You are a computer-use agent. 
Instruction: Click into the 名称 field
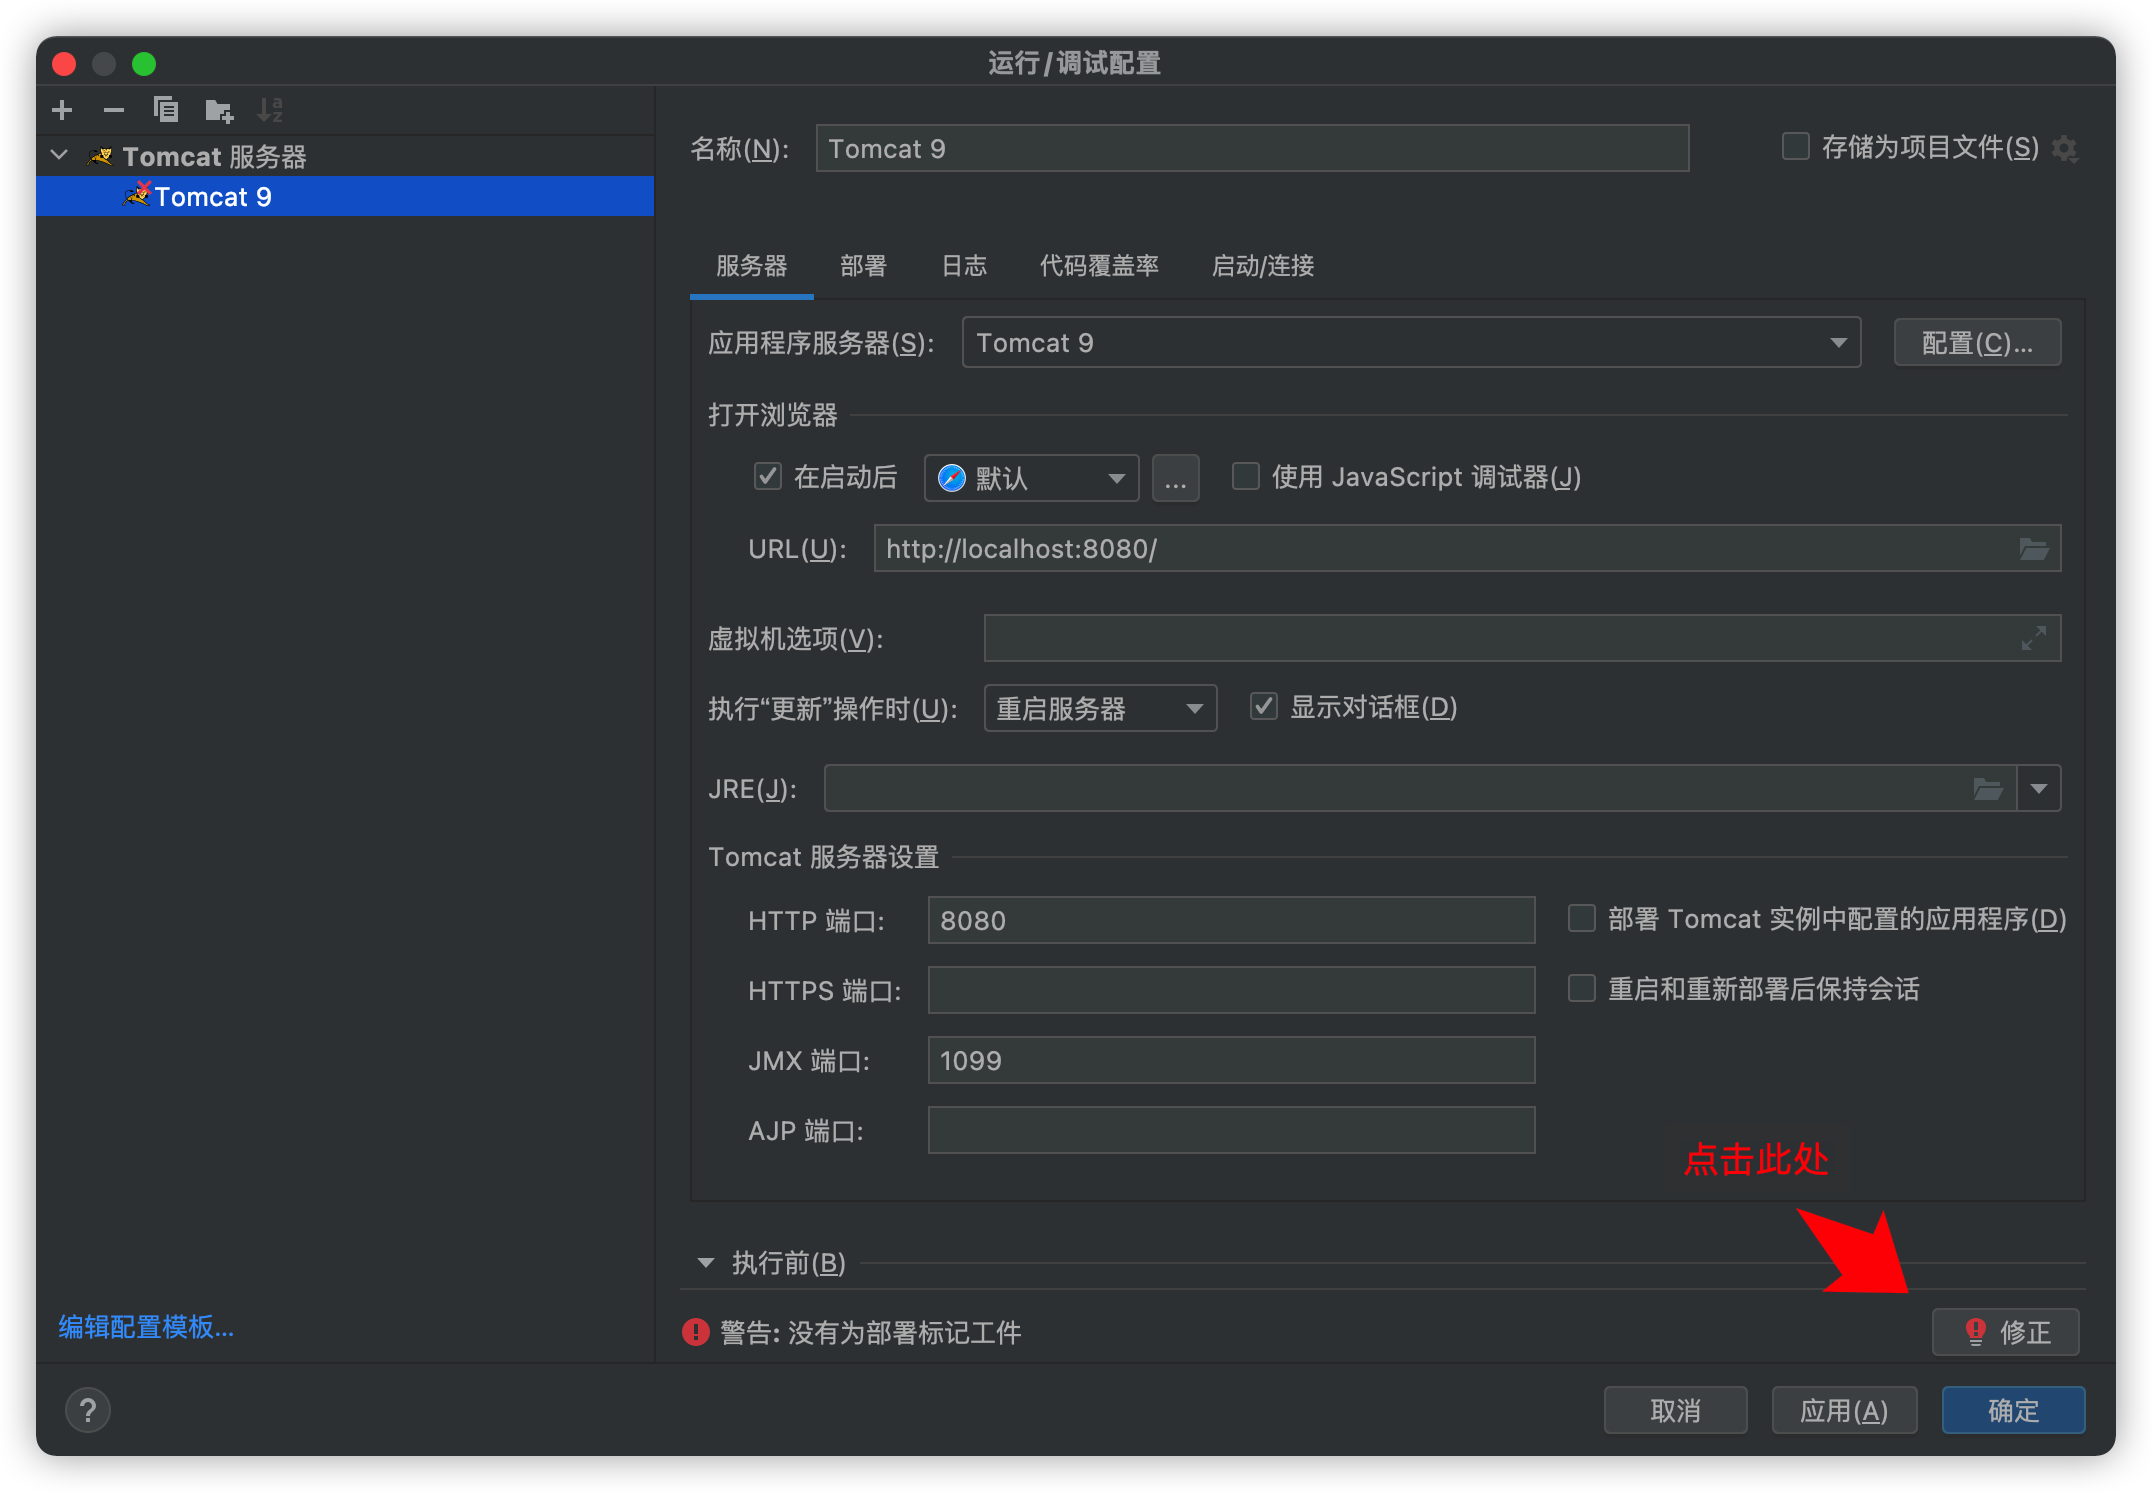1252,148
